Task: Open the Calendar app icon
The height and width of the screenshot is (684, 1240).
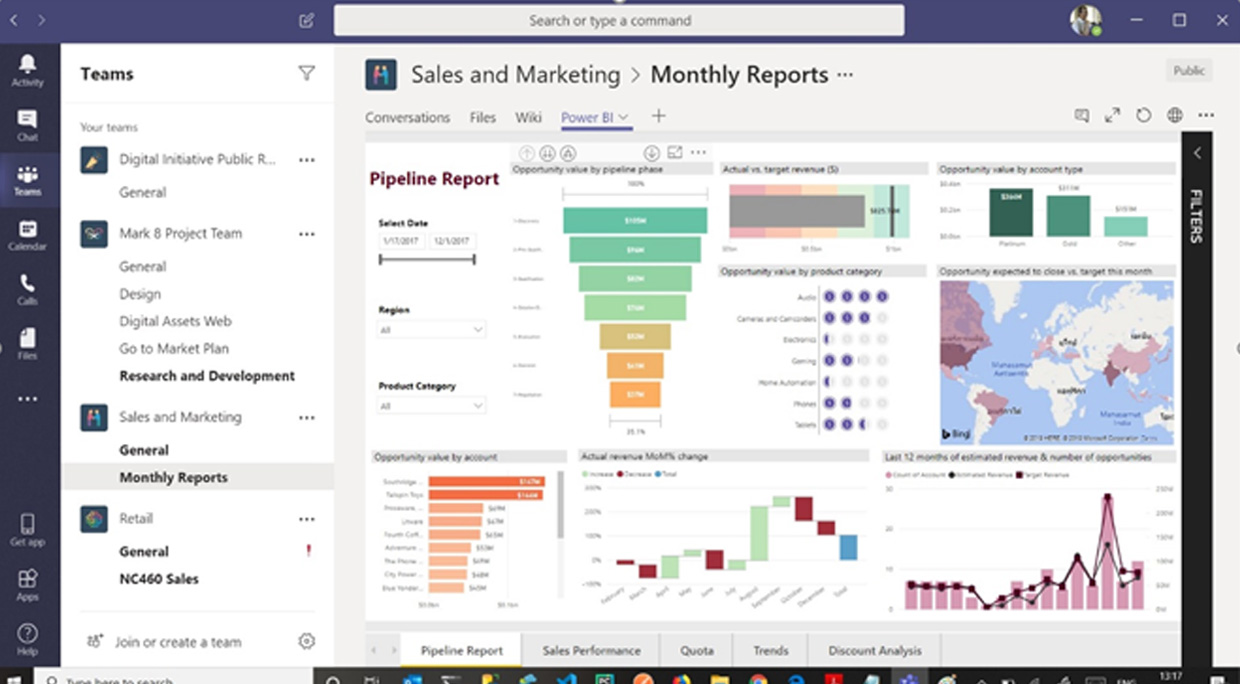Action: point(27,235)
